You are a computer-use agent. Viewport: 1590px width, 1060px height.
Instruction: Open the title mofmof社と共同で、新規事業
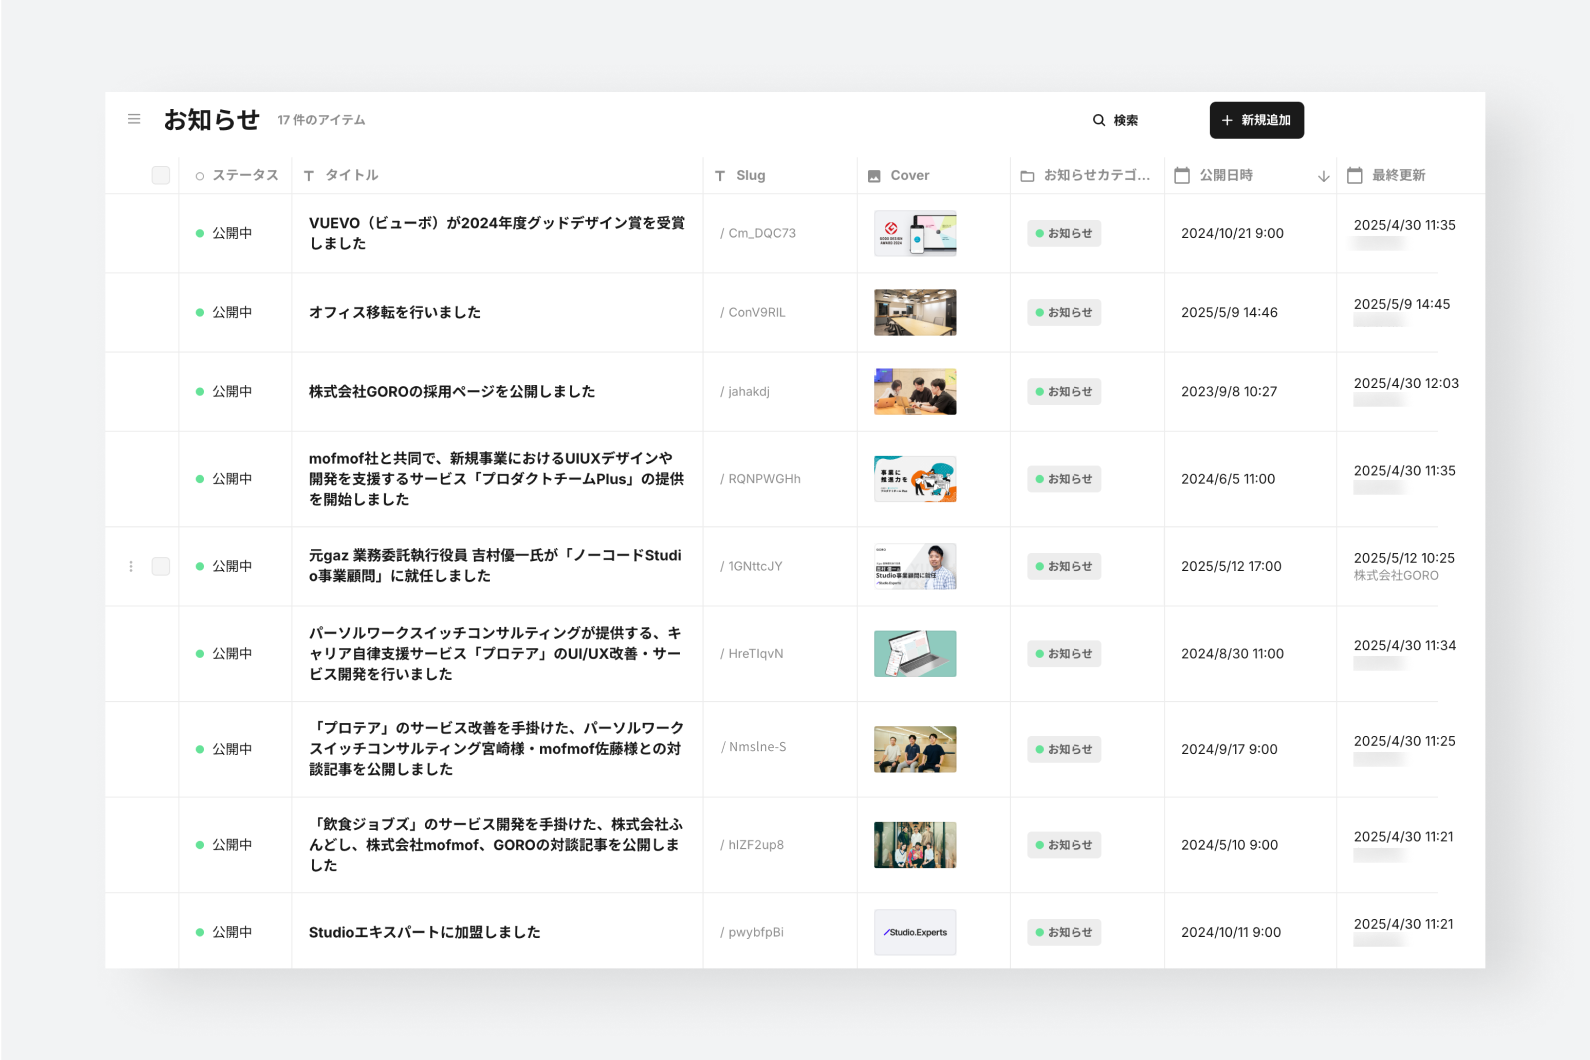click(x=497, y=479)
